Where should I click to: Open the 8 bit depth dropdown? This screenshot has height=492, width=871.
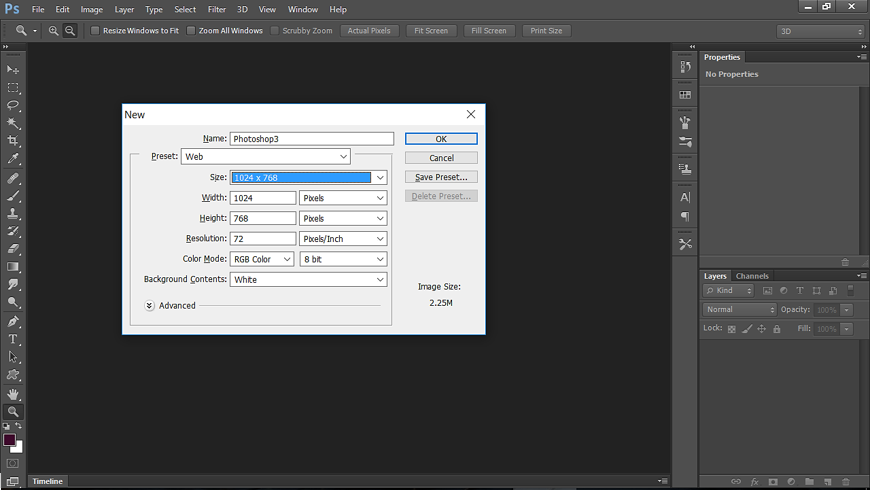(x=343, y=259)
